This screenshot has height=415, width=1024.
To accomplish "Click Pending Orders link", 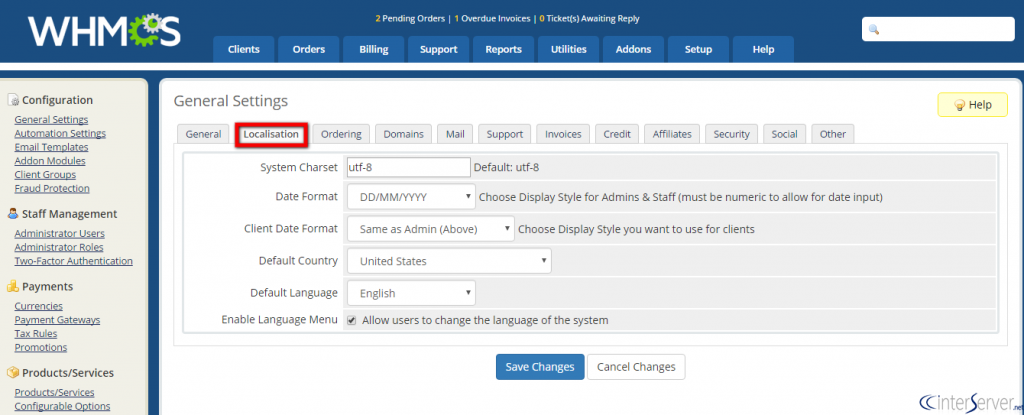I will (x=410, y=18).
